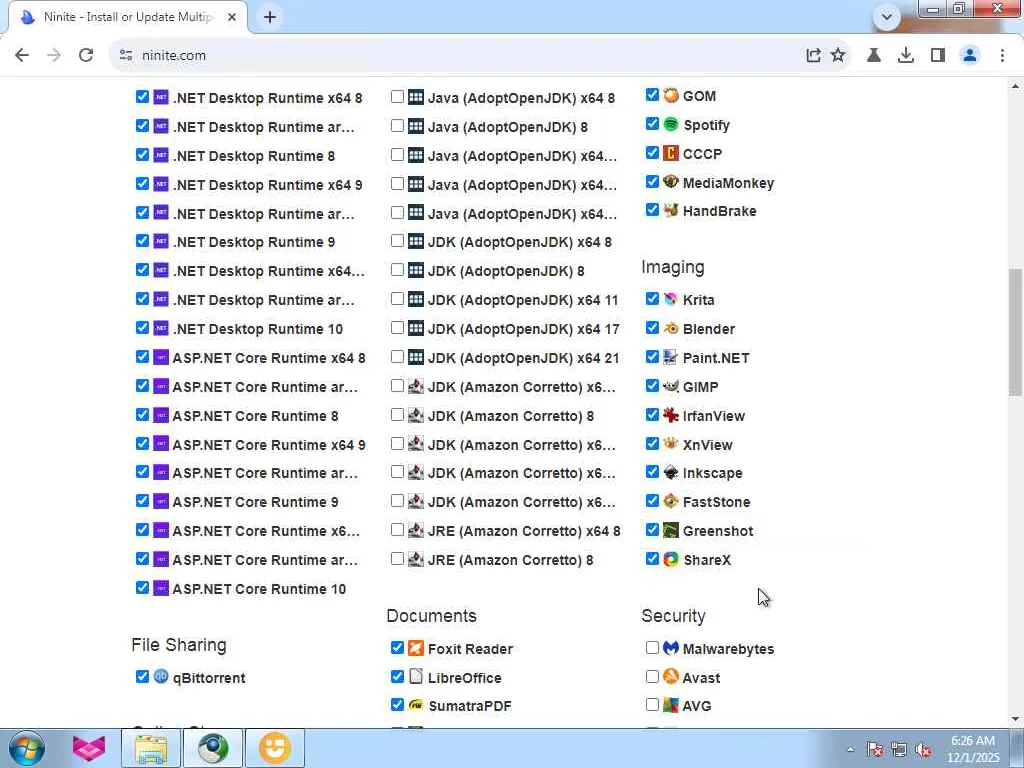Viewport: 1024px width, 768px height.
Task: Show hidden system tray icons arrow
Action: tap(850, 749)
